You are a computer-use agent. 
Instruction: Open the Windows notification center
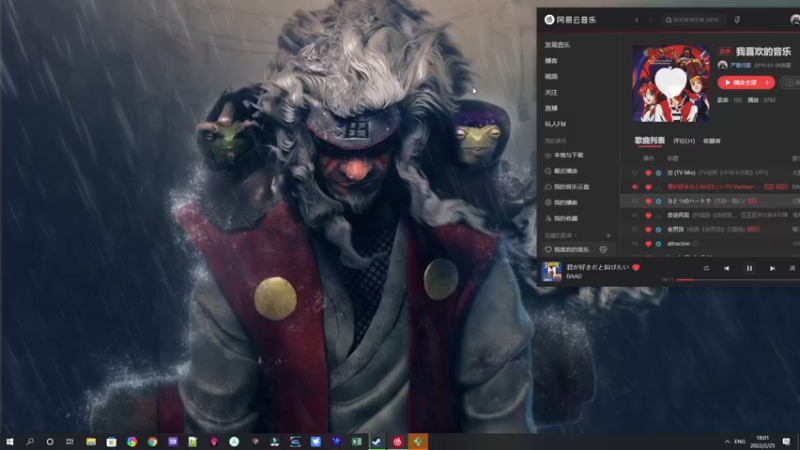[x=786, y=442]
